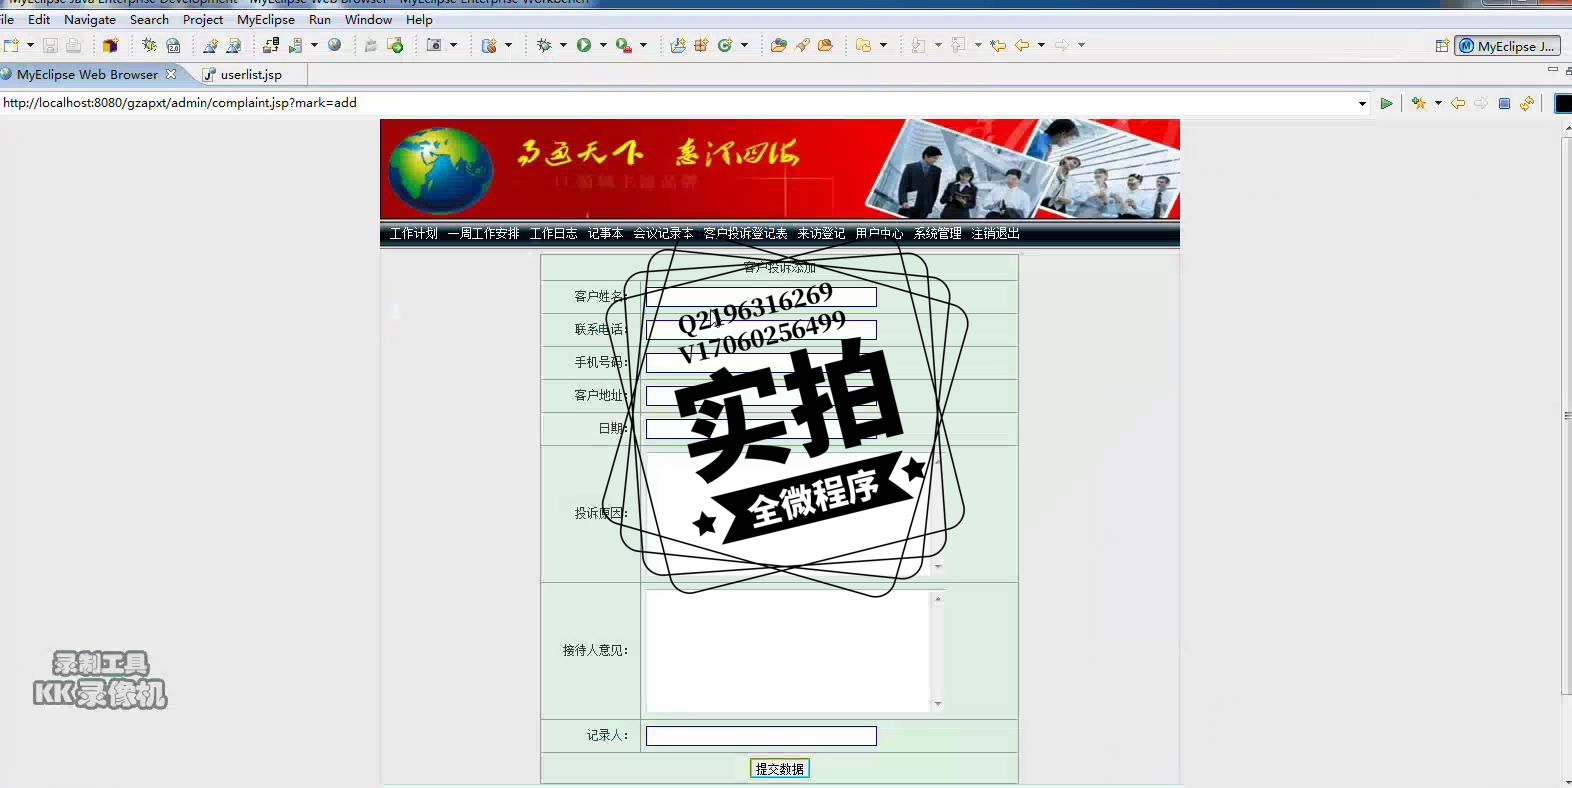Expand the toolbar Back history dropdown
1572x788 pixels.
1041,45
